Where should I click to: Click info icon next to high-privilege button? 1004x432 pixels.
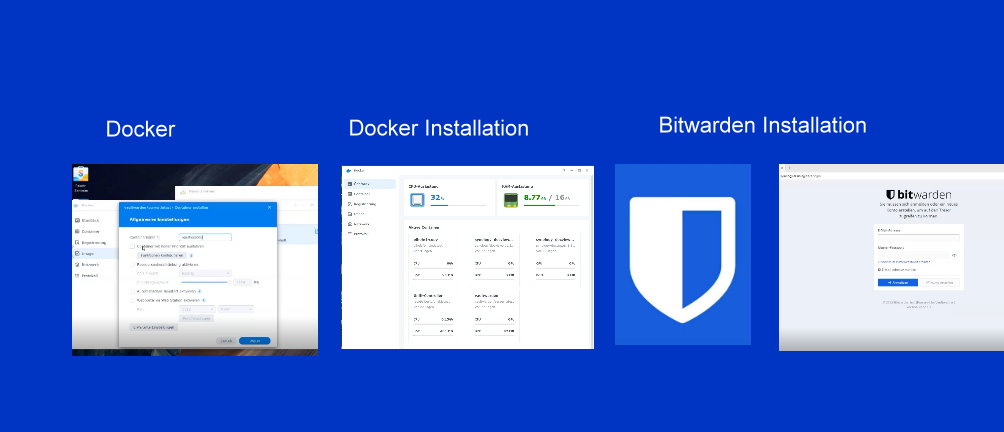191,255
